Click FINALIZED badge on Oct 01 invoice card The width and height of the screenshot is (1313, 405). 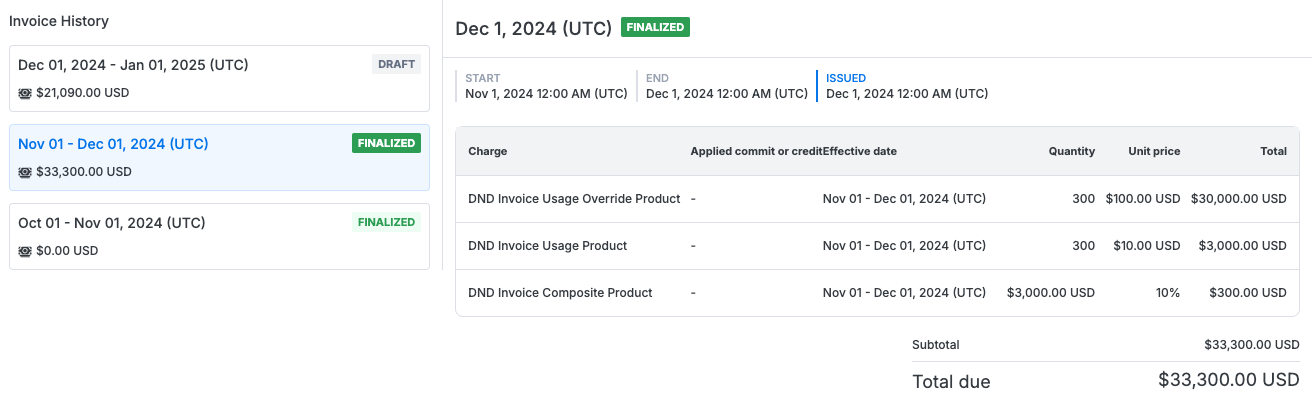point(386,222)
